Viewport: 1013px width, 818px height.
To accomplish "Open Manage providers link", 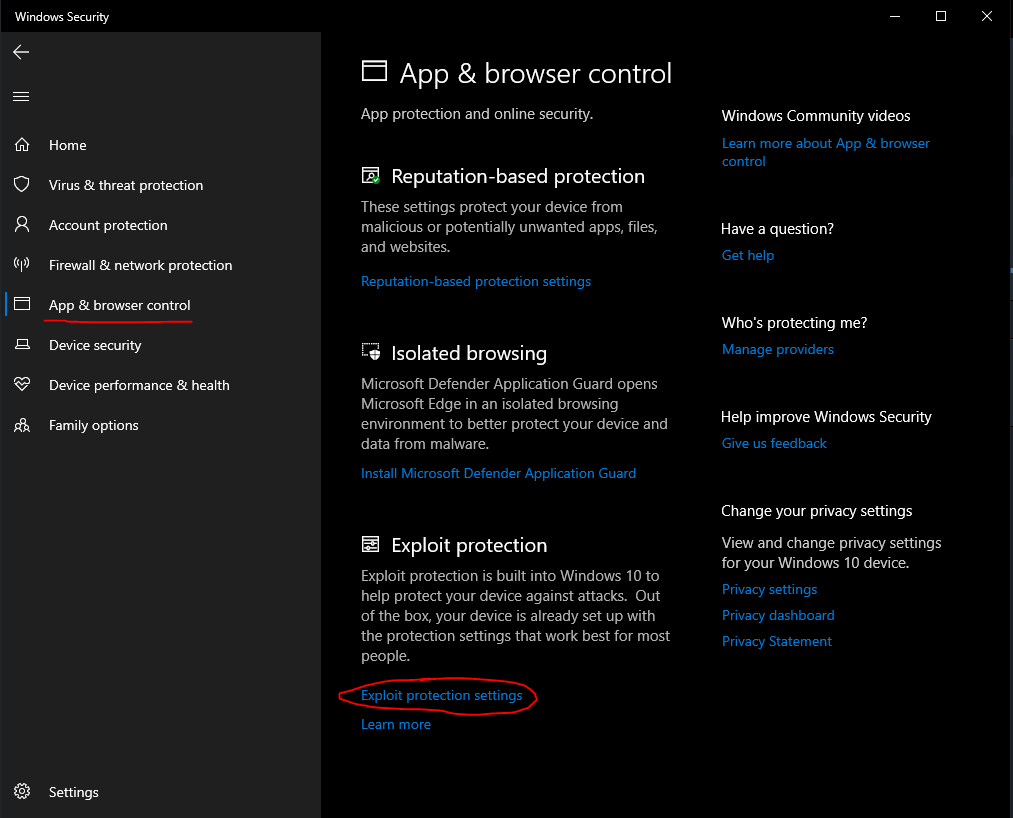I will click(x=778, y=349).
